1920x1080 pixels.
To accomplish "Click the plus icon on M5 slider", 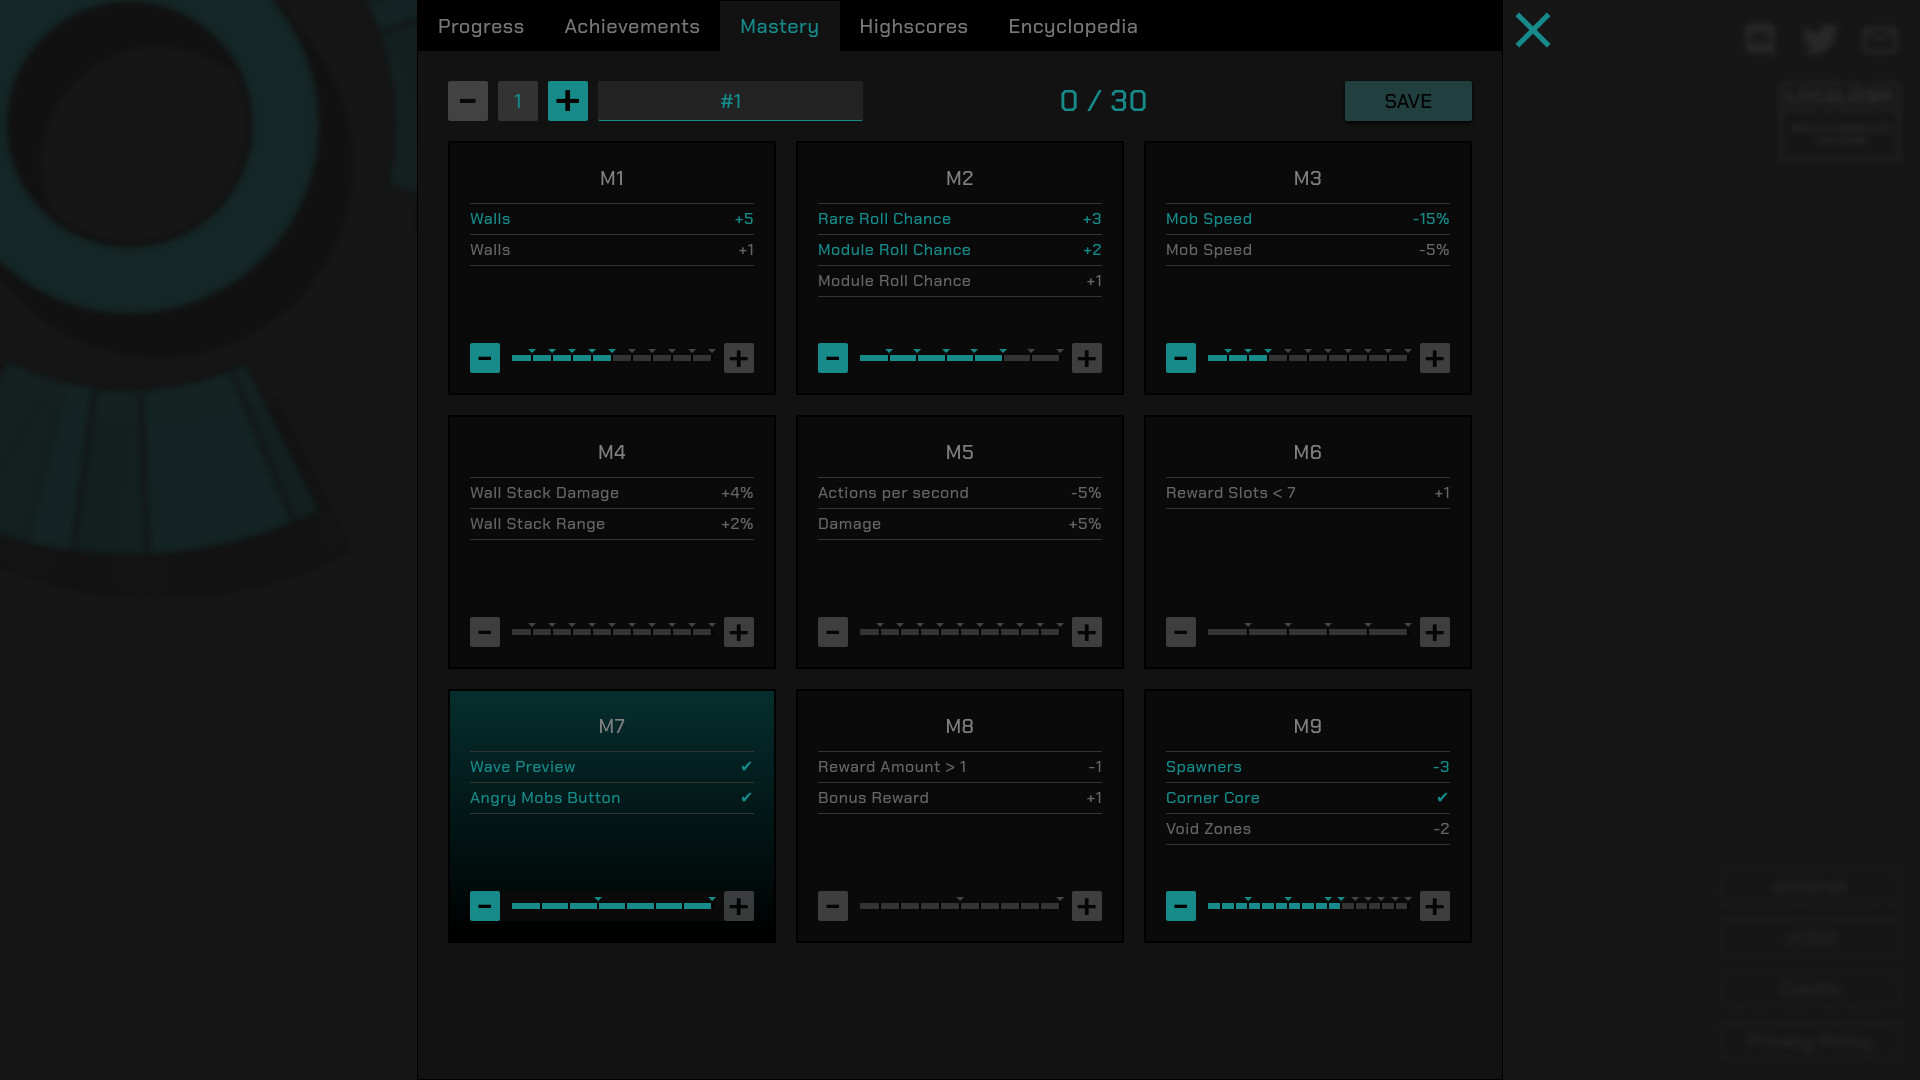I will point(1085,632).
